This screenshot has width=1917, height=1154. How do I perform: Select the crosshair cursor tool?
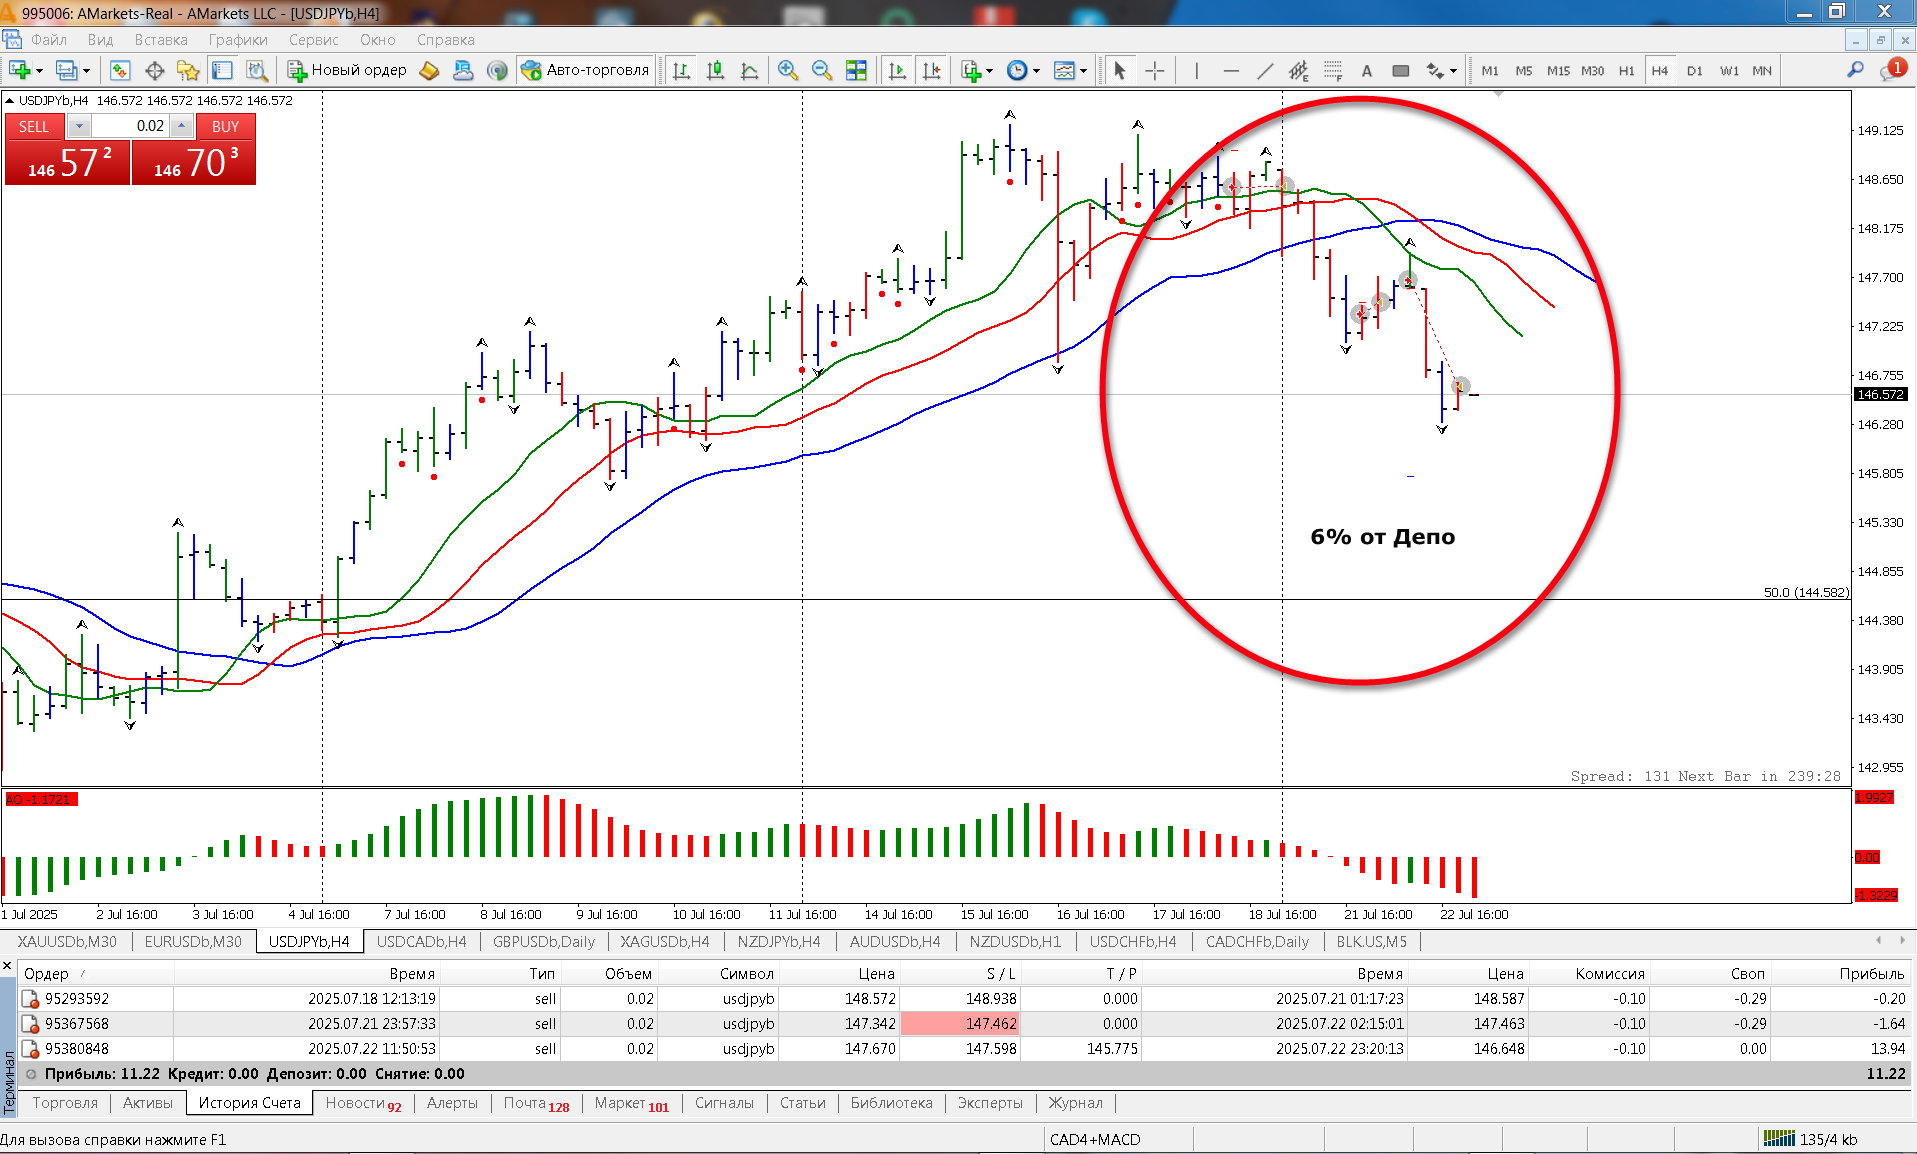(1154, 70)
